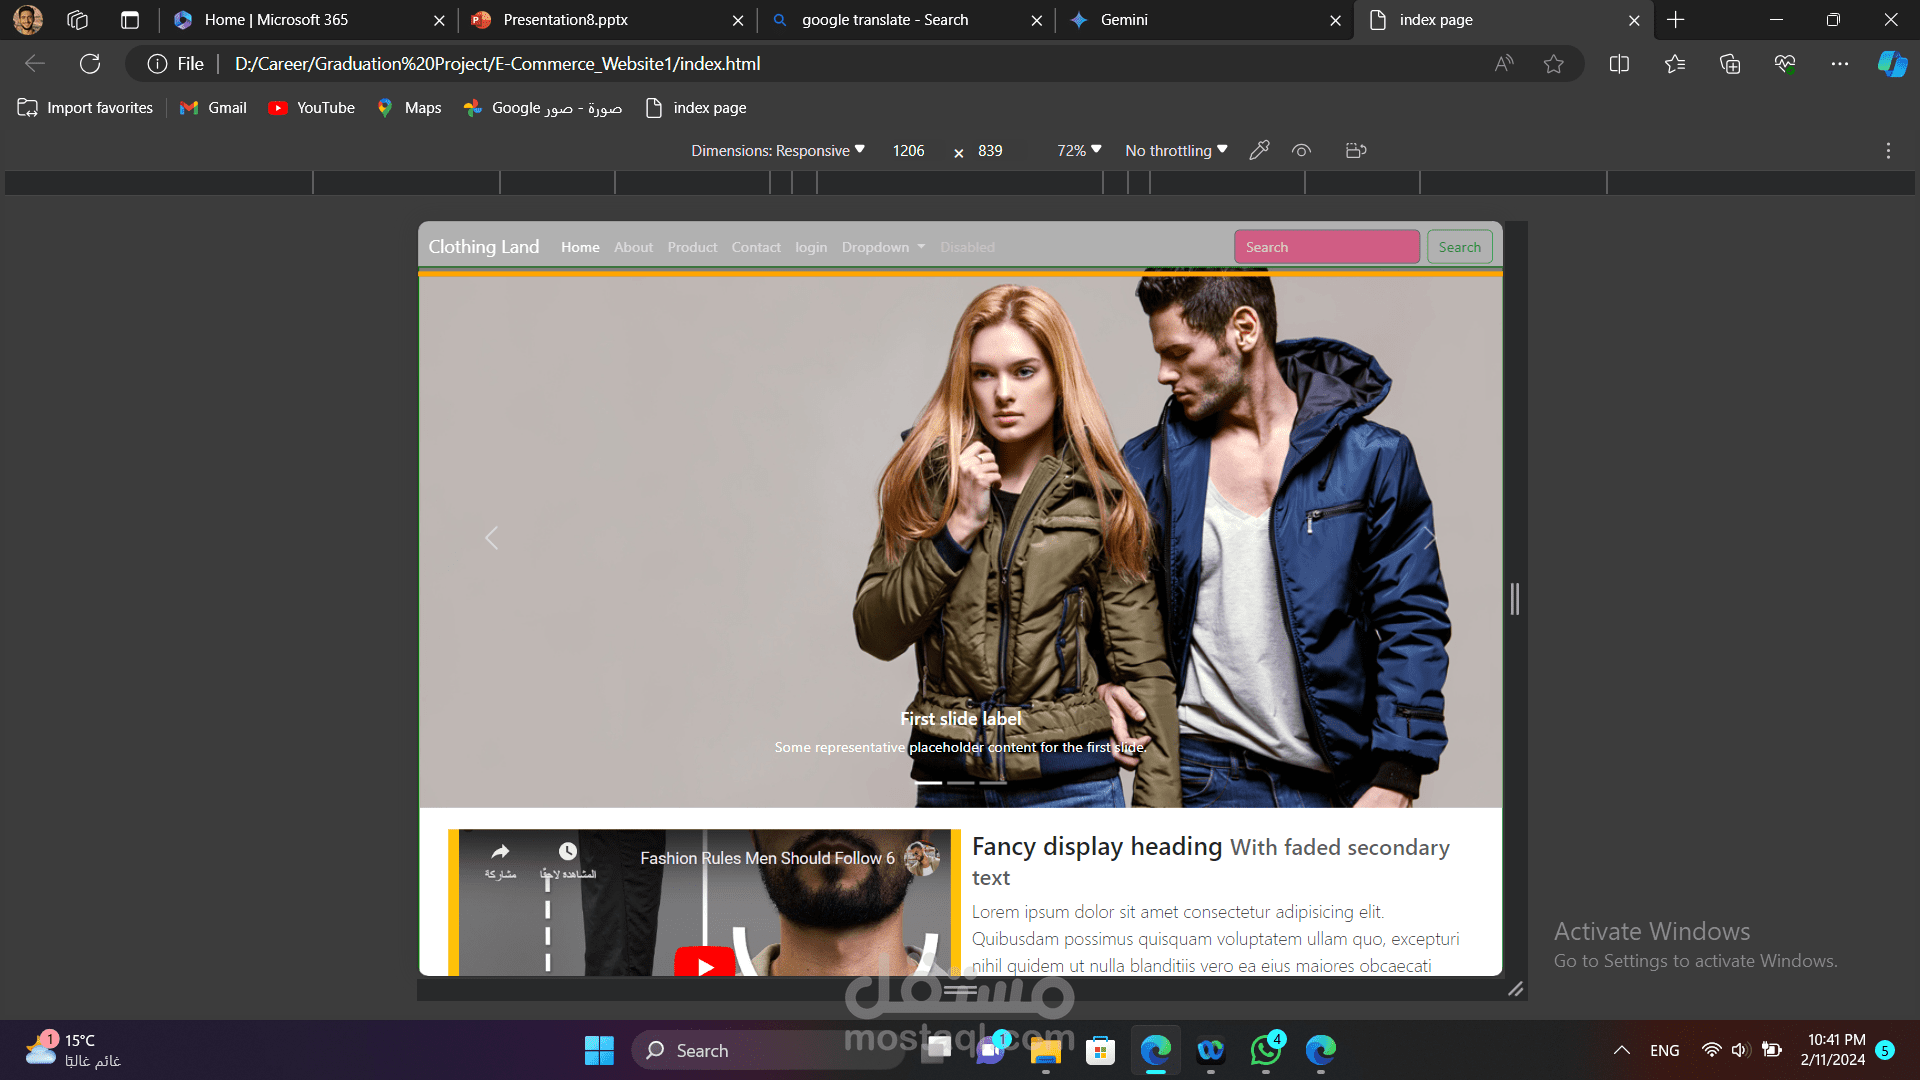
Task: Open the Maps bookmark
Action: coord(409,108)
